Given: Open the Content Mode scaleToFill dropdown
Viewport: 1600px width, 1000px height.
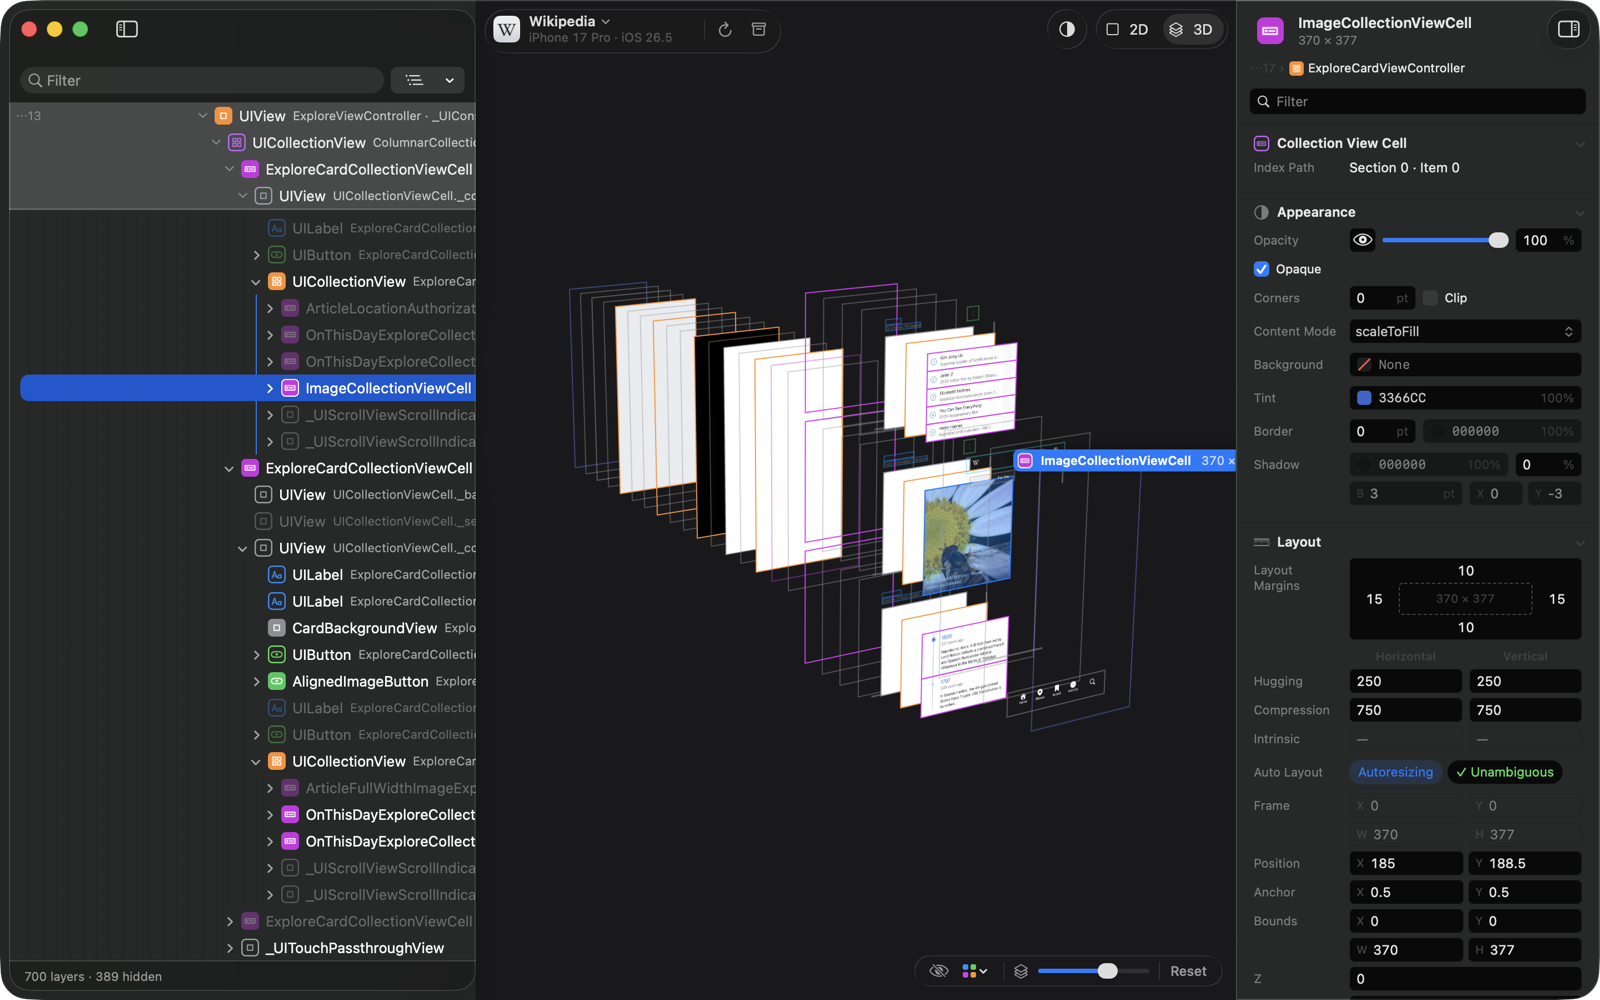Looking at the screenshot, I should point(1465,331).
